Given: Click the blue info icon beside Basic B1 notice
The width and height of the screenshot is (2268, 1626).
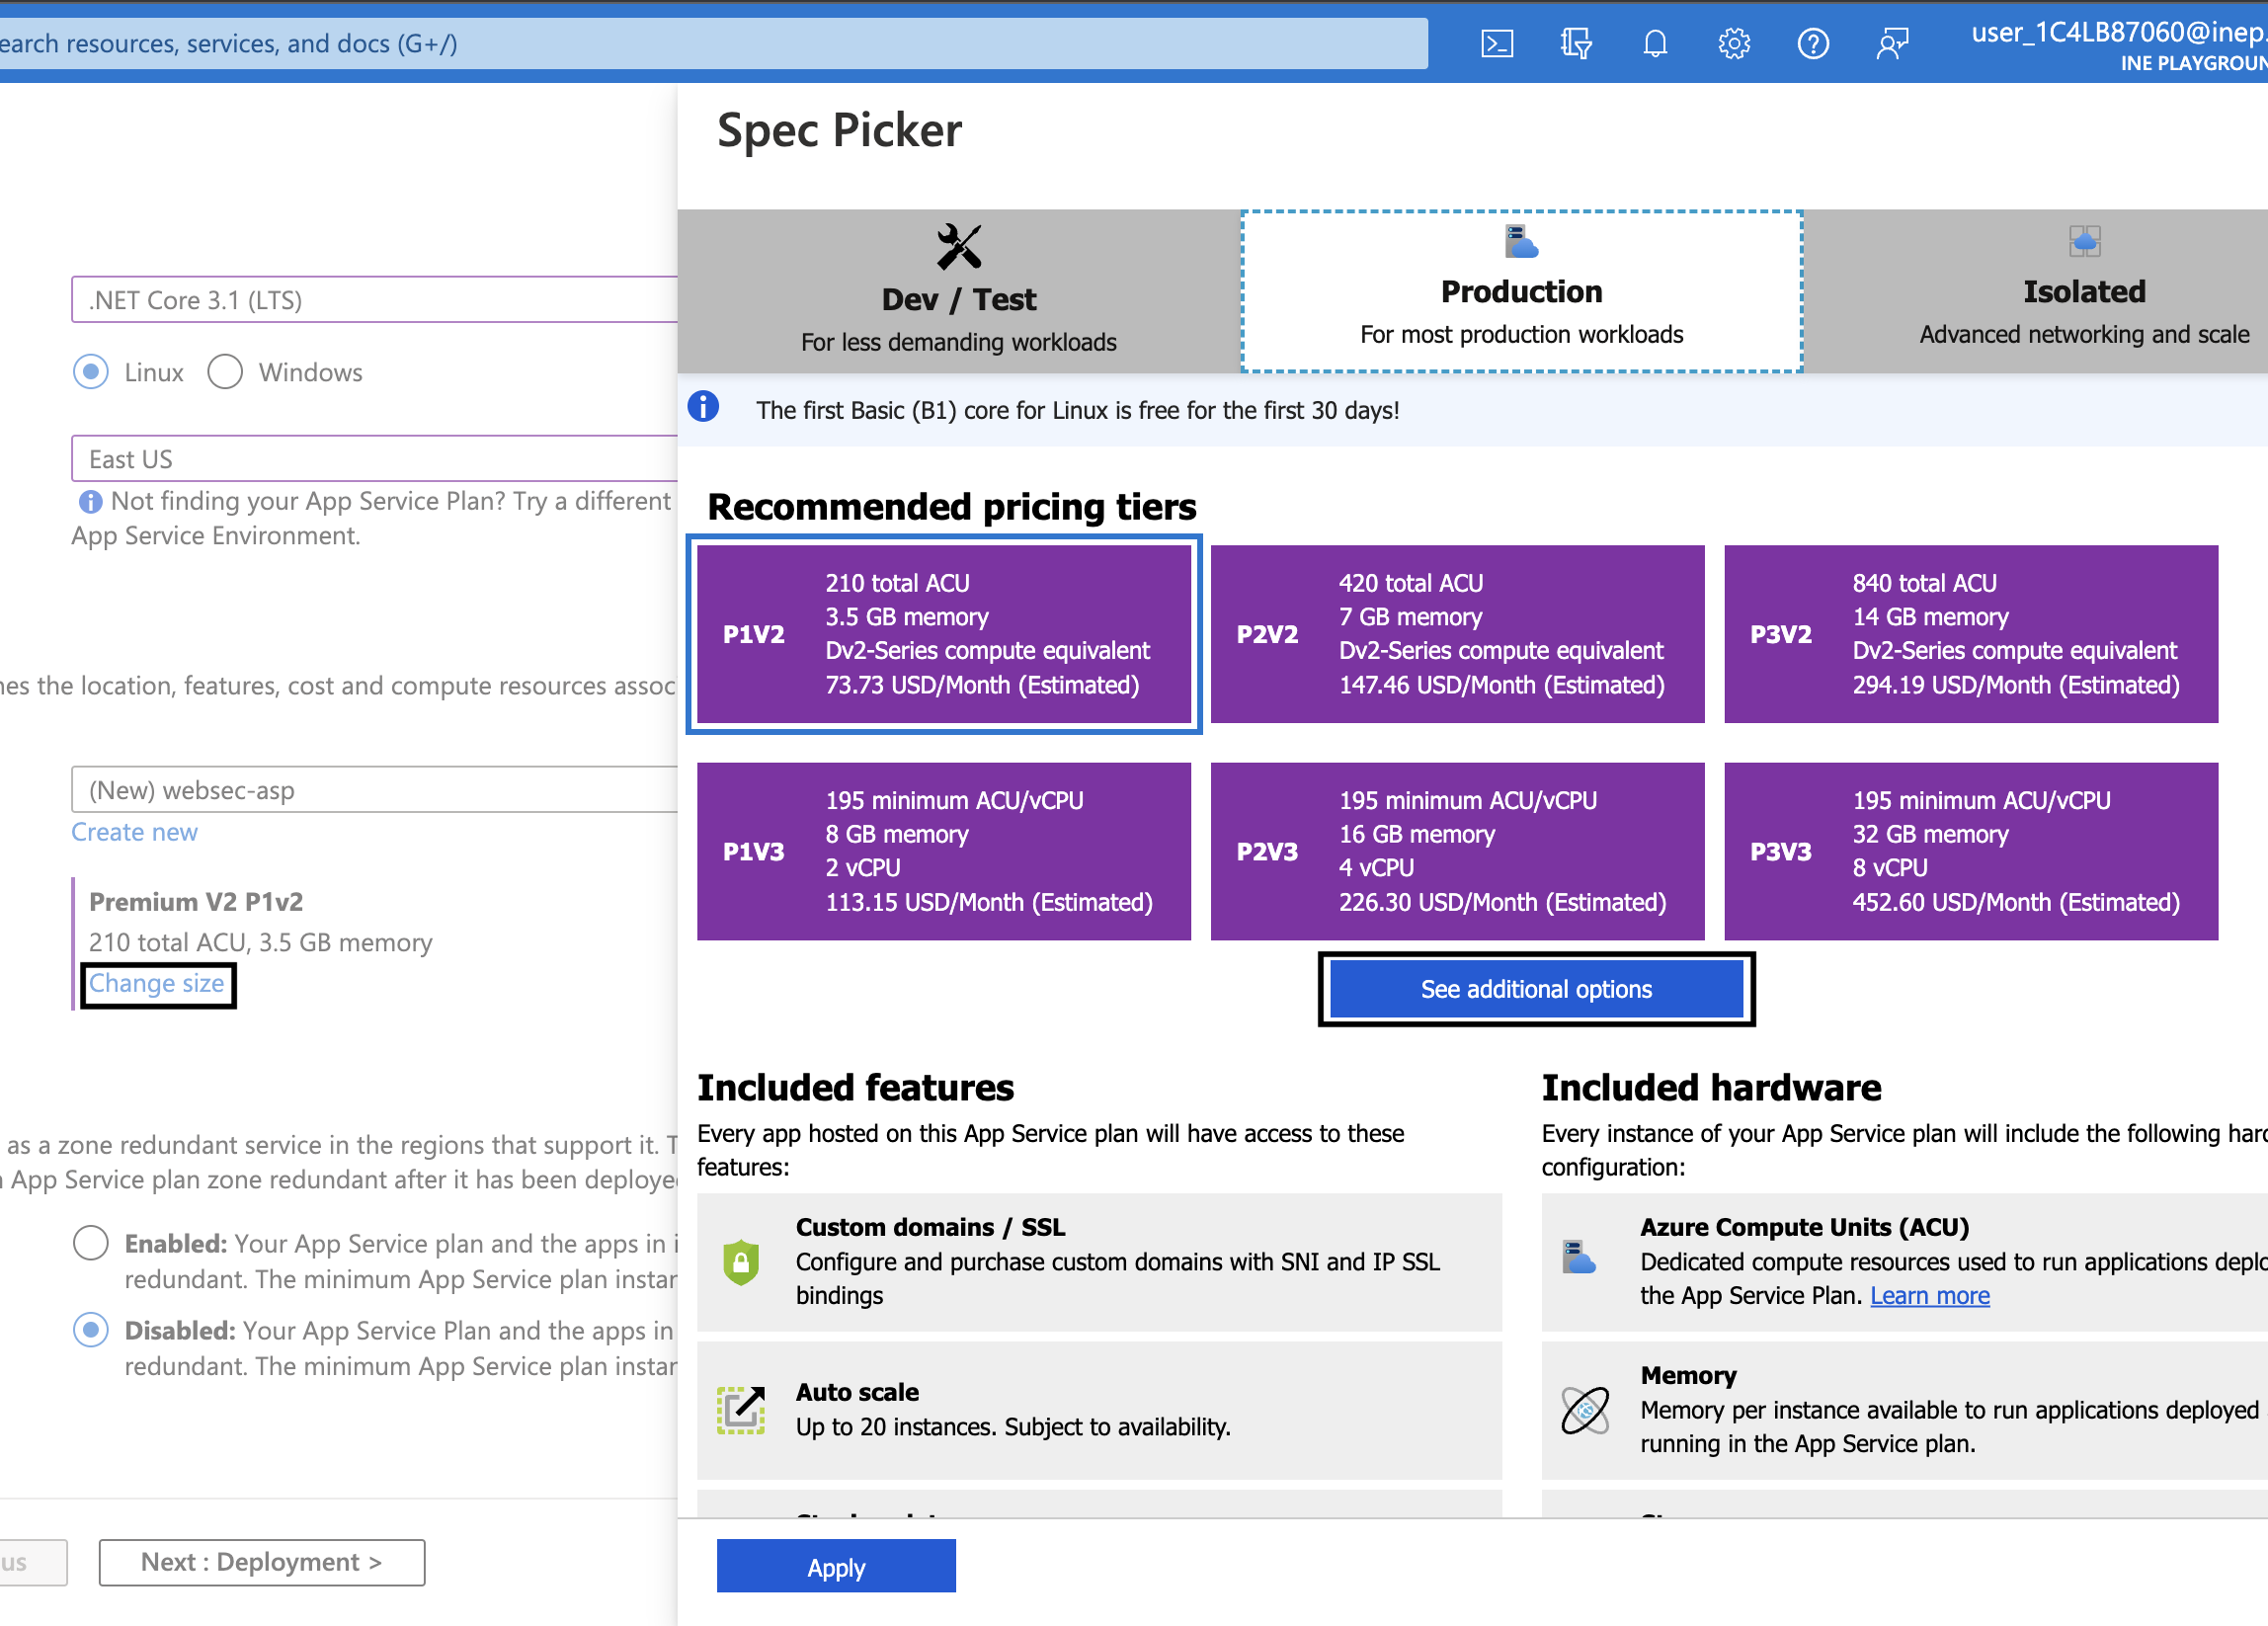Looking at the screenshot, I should [703, 408].
